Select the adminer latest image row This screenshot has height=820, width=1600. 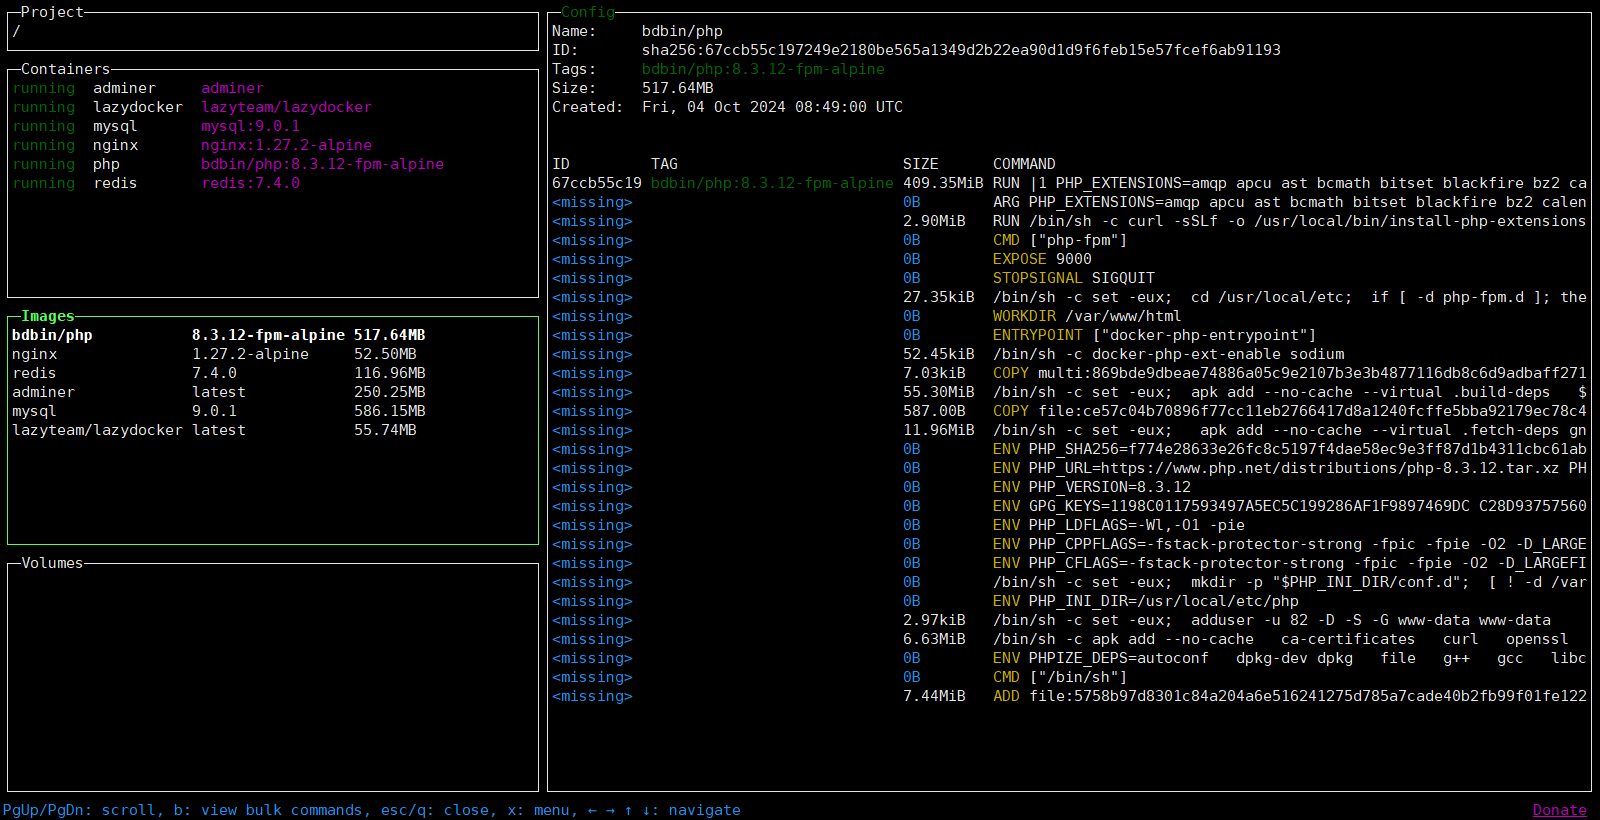(273, 392)
